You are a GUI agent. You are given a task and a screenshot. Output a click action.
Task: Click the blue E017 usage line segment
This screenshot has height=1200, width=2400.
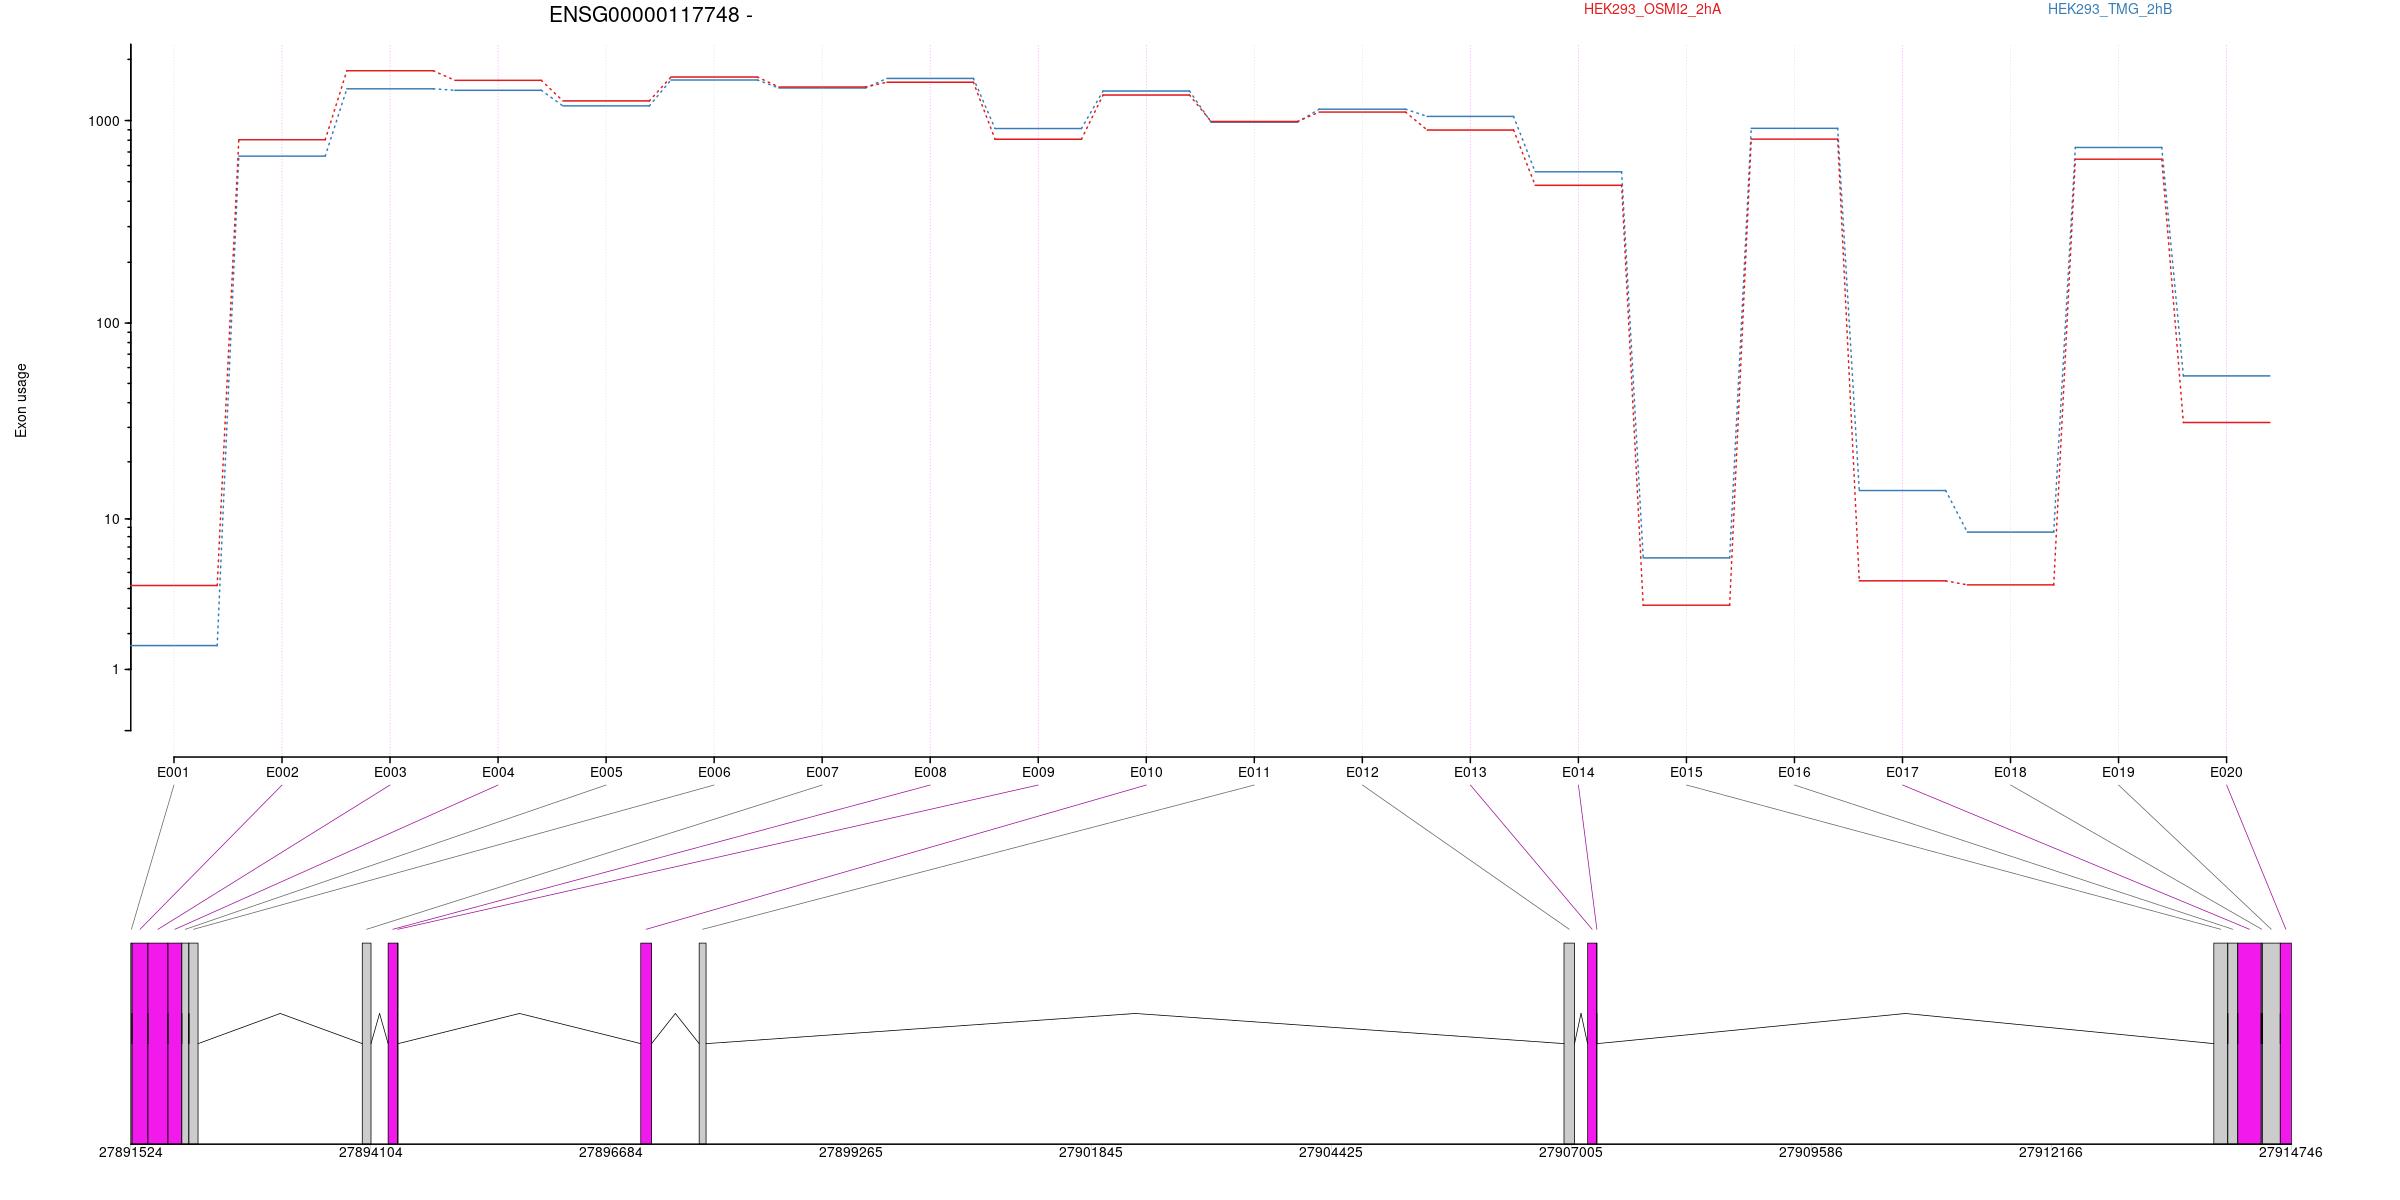[x=1902, y=490]
